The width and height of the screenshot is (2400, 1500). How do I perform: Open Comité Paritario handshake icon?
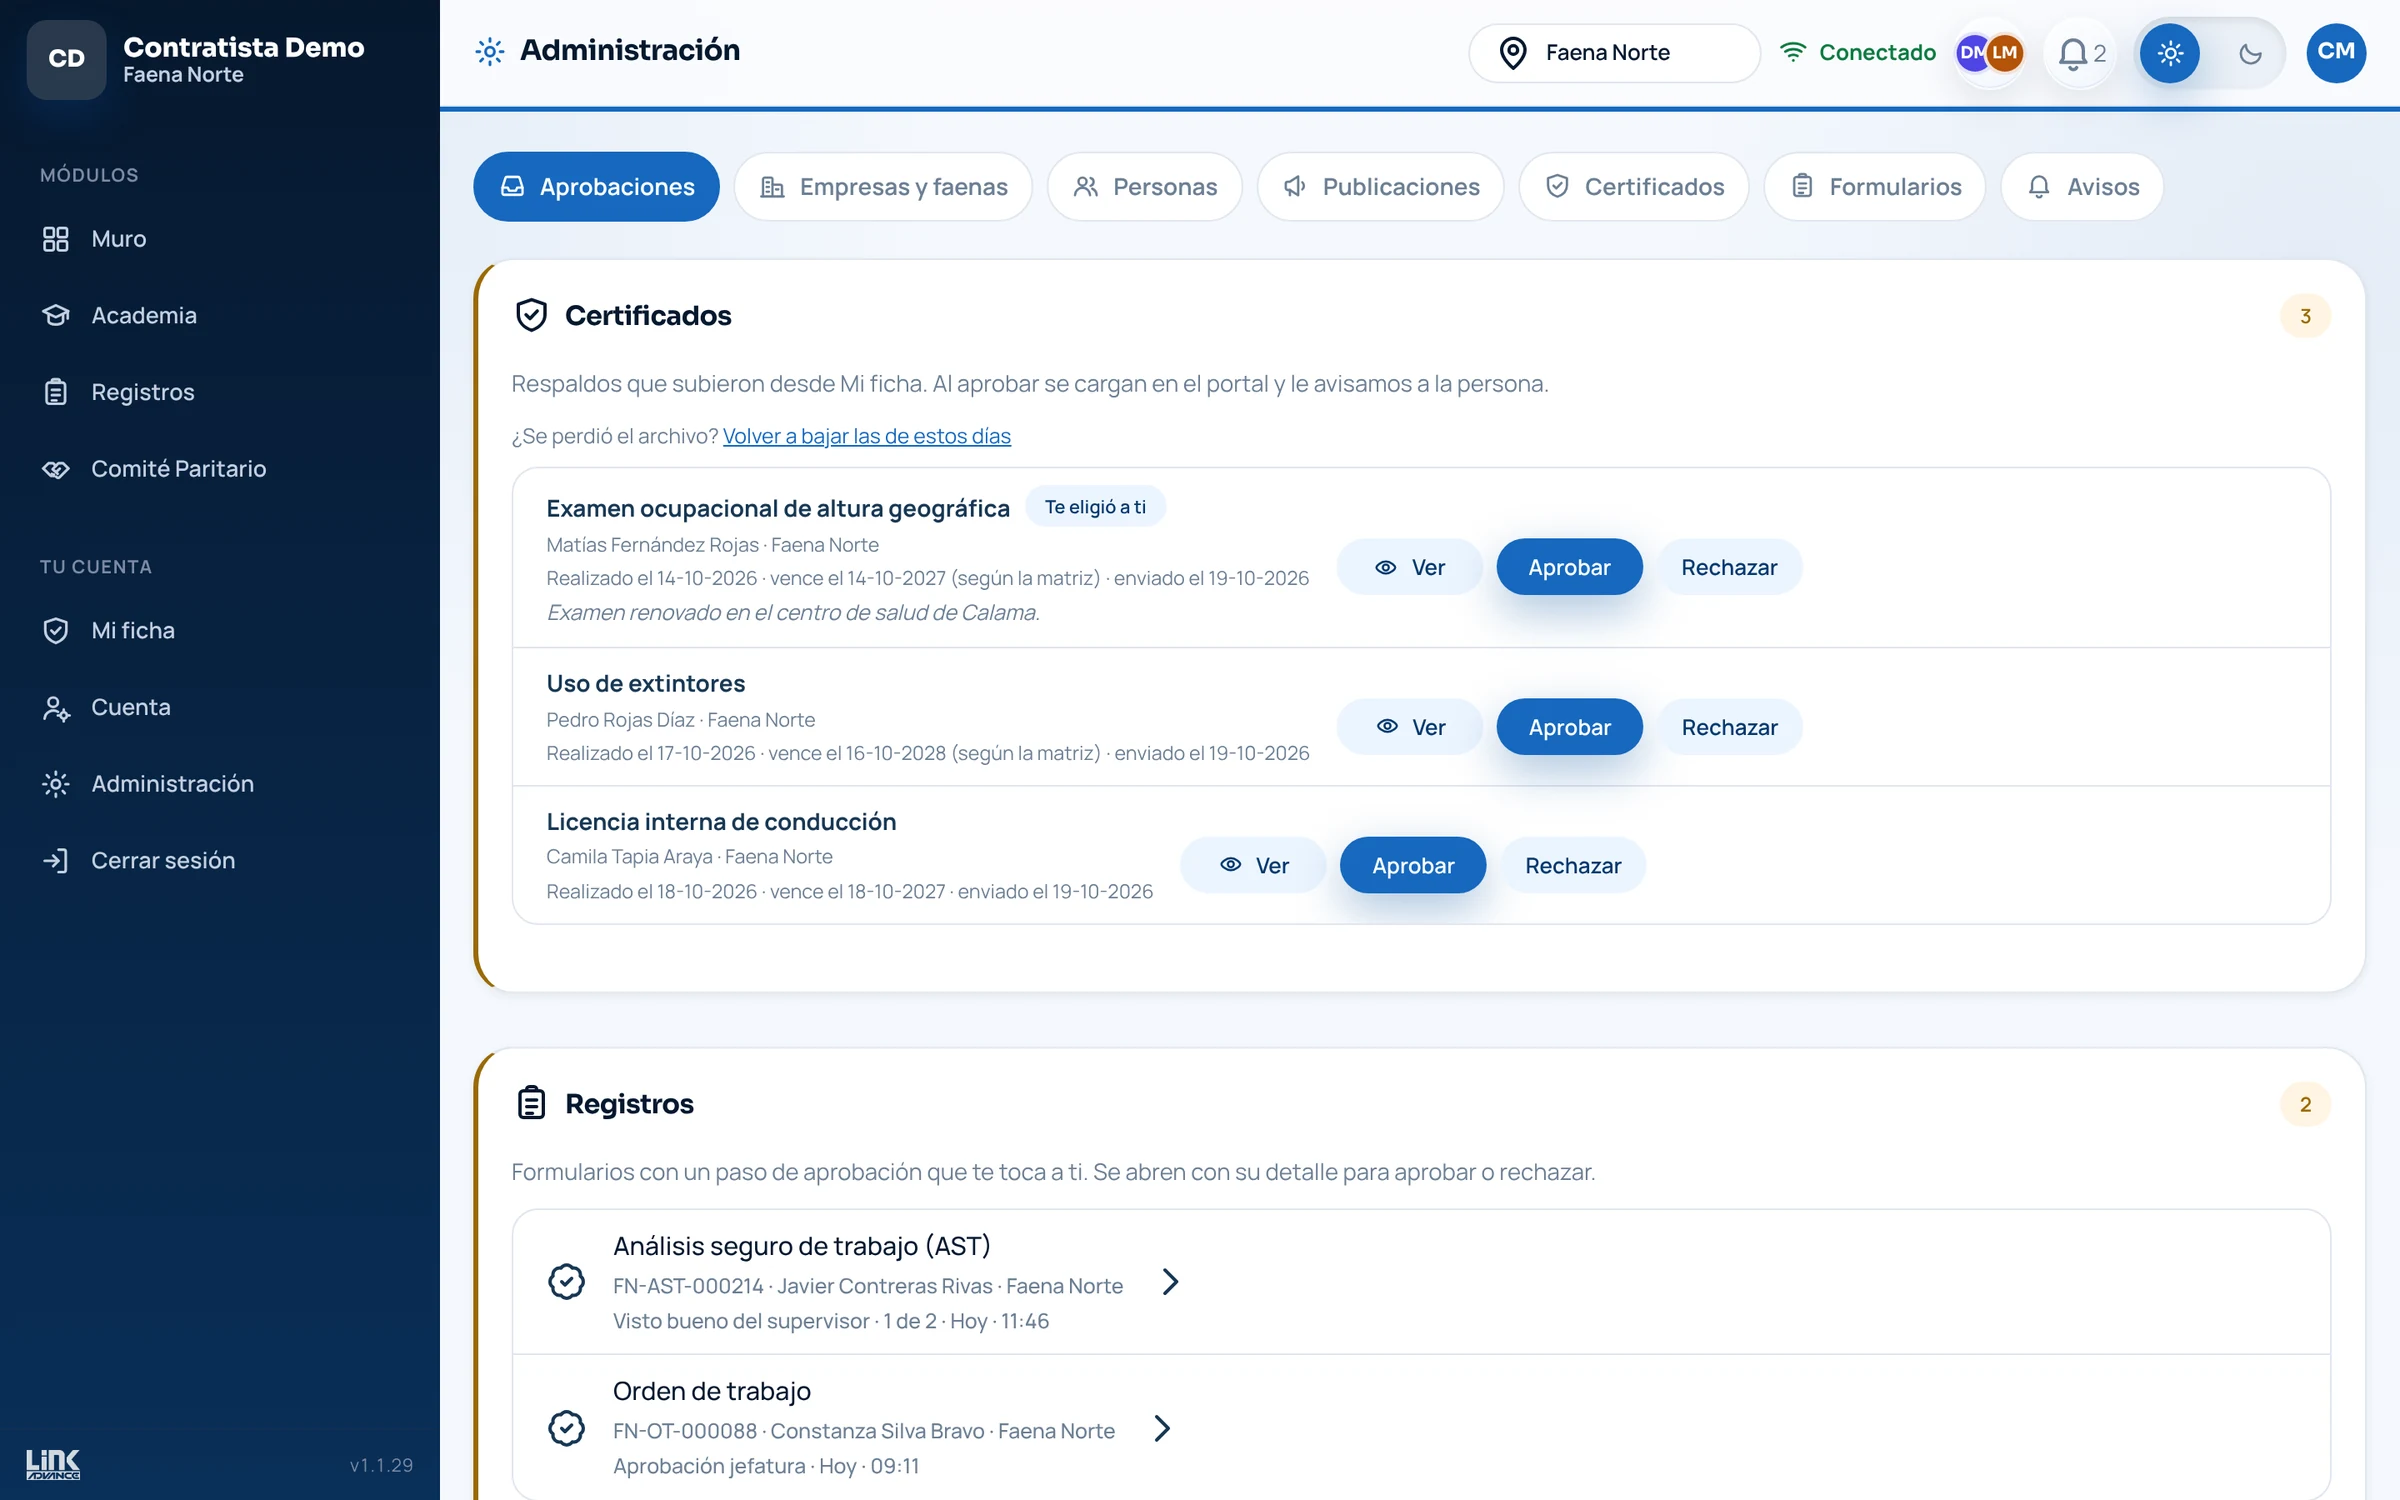coord(56,469)
